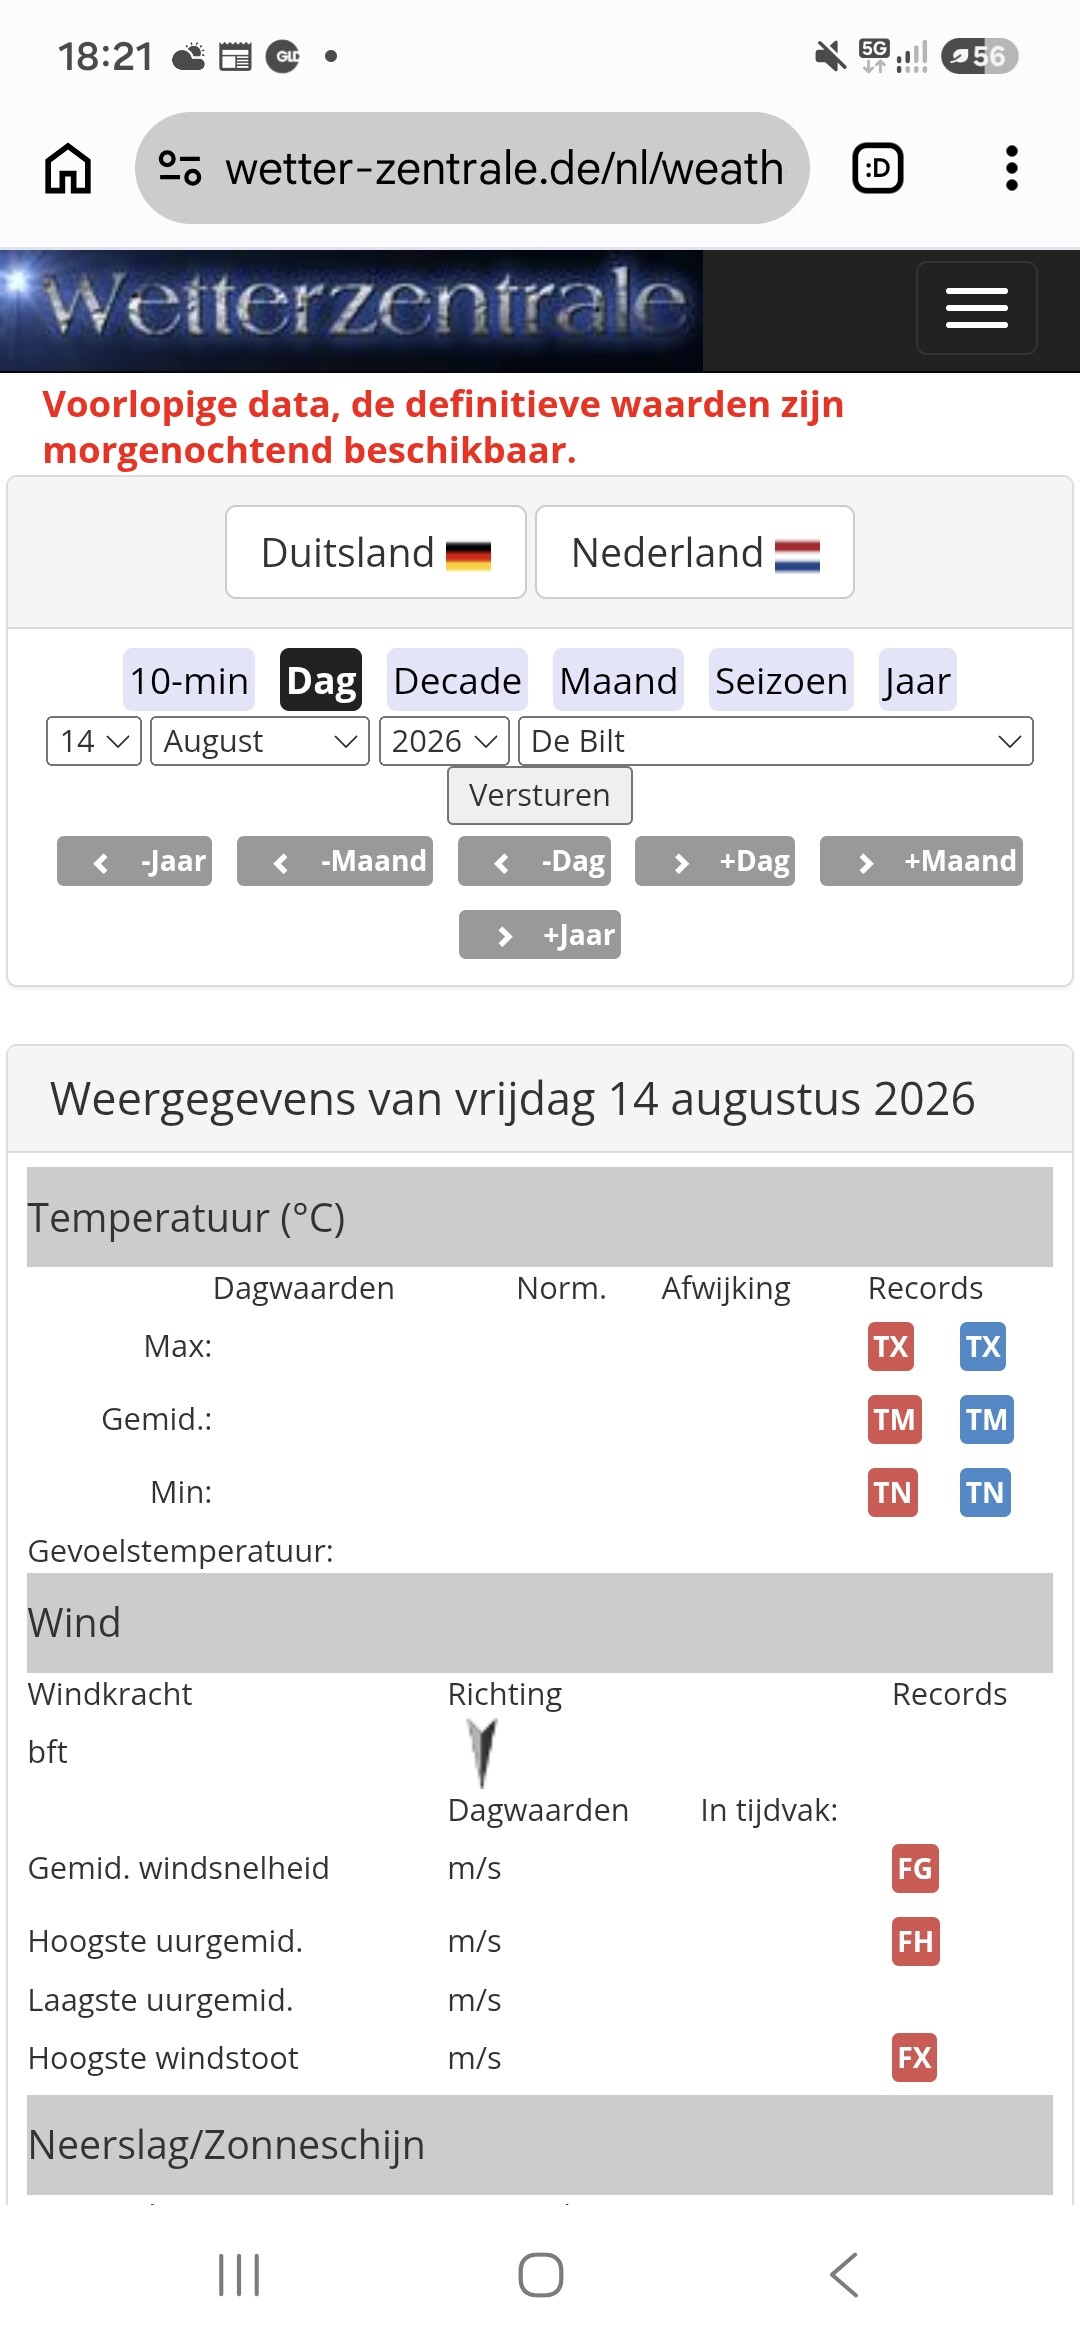Click the red TM mean record badge
This screenshot has height=2340, width=1080.
(894, 1419)
